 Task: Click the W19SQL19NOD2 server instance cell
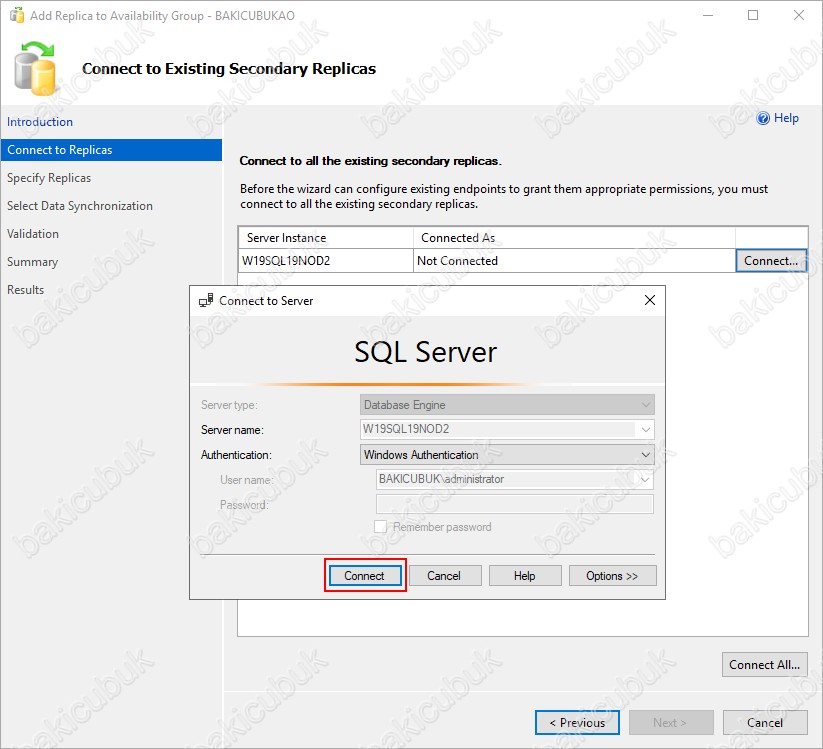[x=325, y=260]
